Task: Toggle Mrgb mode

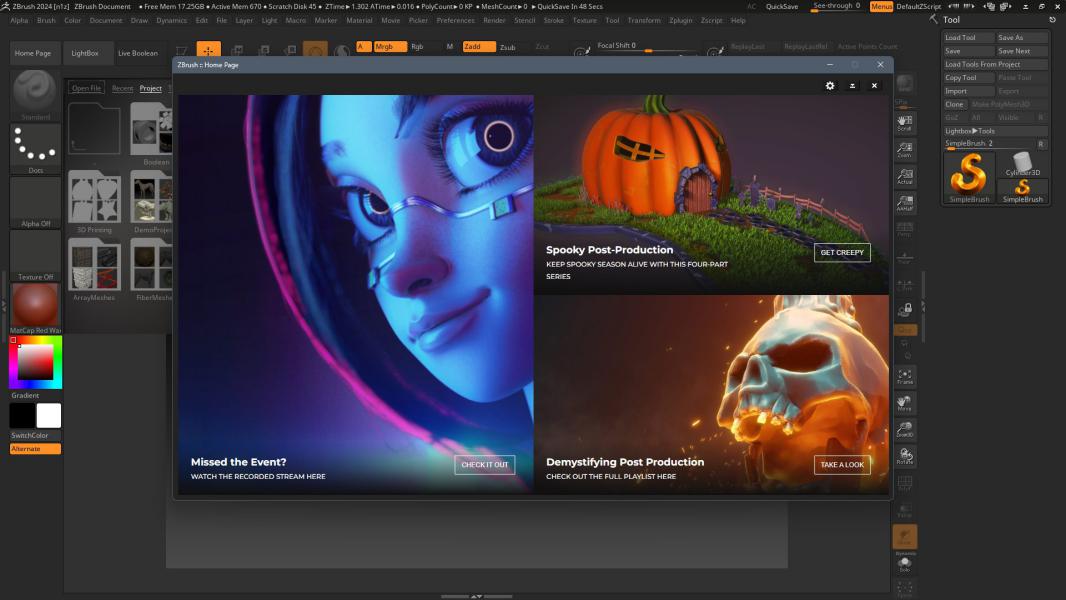Action: (390, 47)
